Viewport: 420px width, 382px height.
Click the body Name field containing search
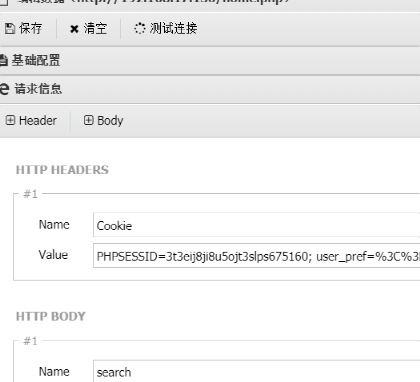pos(256,371)
